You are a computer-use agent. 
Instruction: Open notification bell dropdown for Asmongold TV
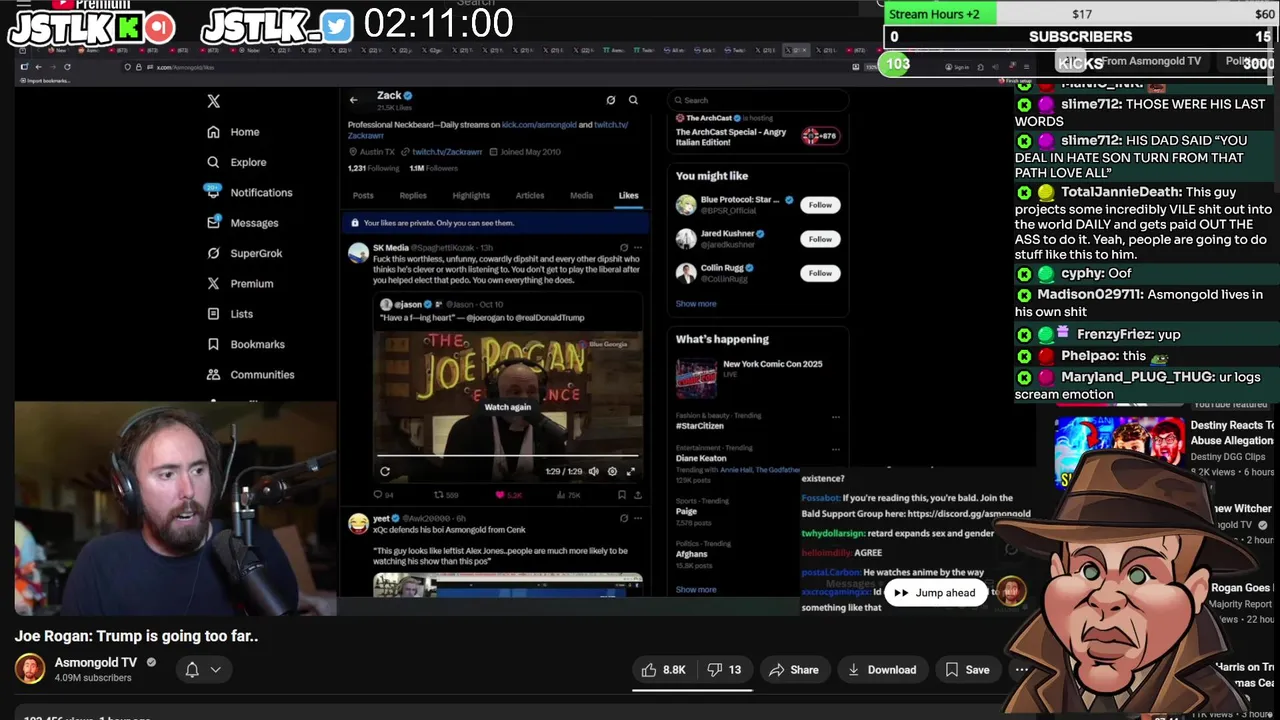pyautogui.click(x=203, y=670)
